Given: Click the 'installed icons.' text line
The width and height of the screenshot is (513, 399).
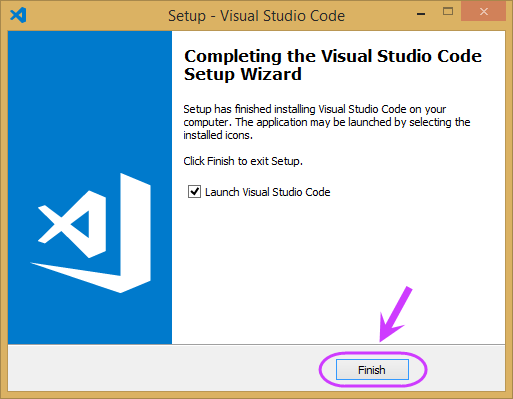Looking at the screenshot, I should [218, 135].
